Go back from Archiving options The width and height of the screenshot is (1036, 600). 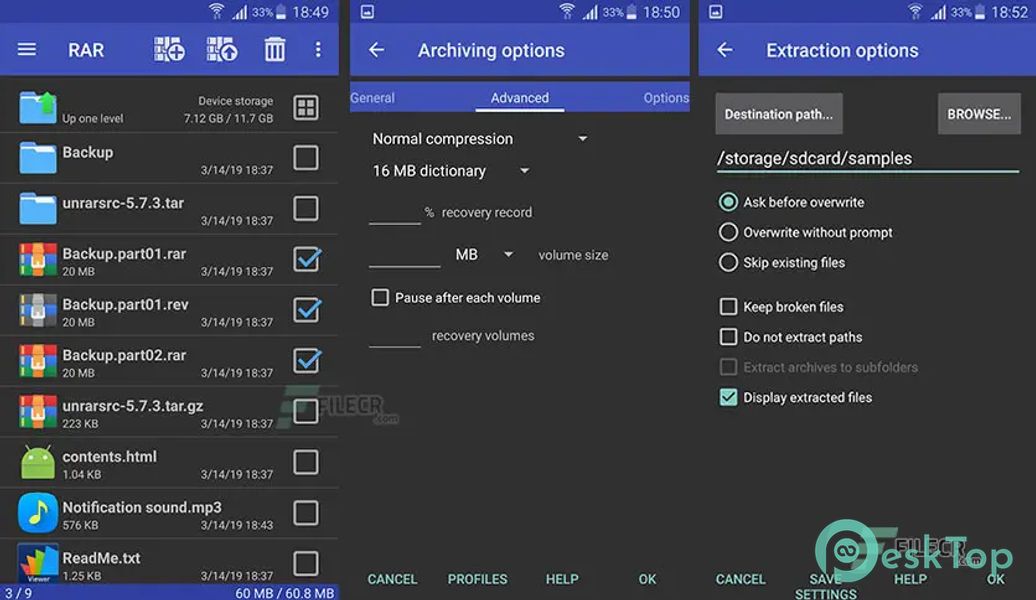coord(376,50)
